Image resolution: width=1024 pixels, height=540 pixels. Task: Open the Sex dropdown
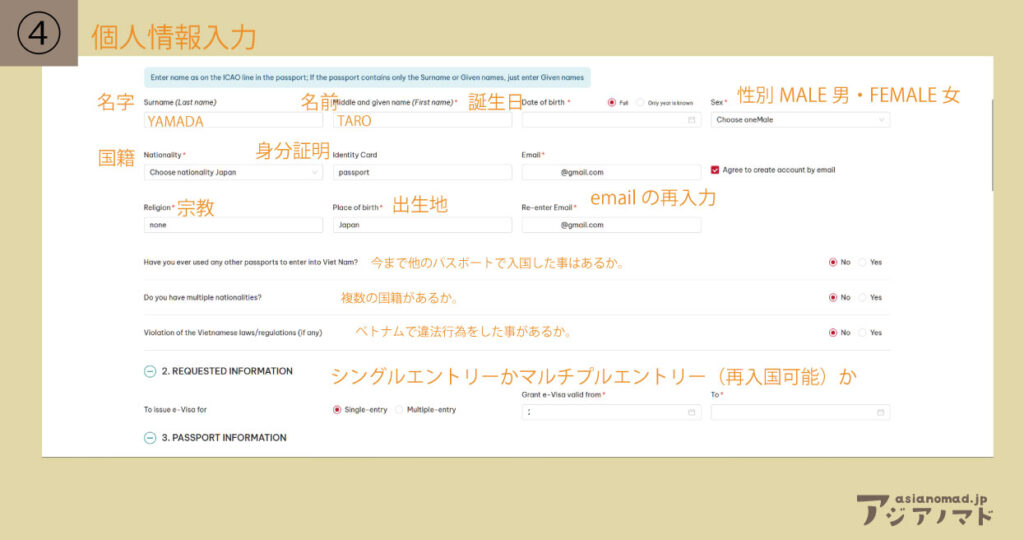click(800, 120)
